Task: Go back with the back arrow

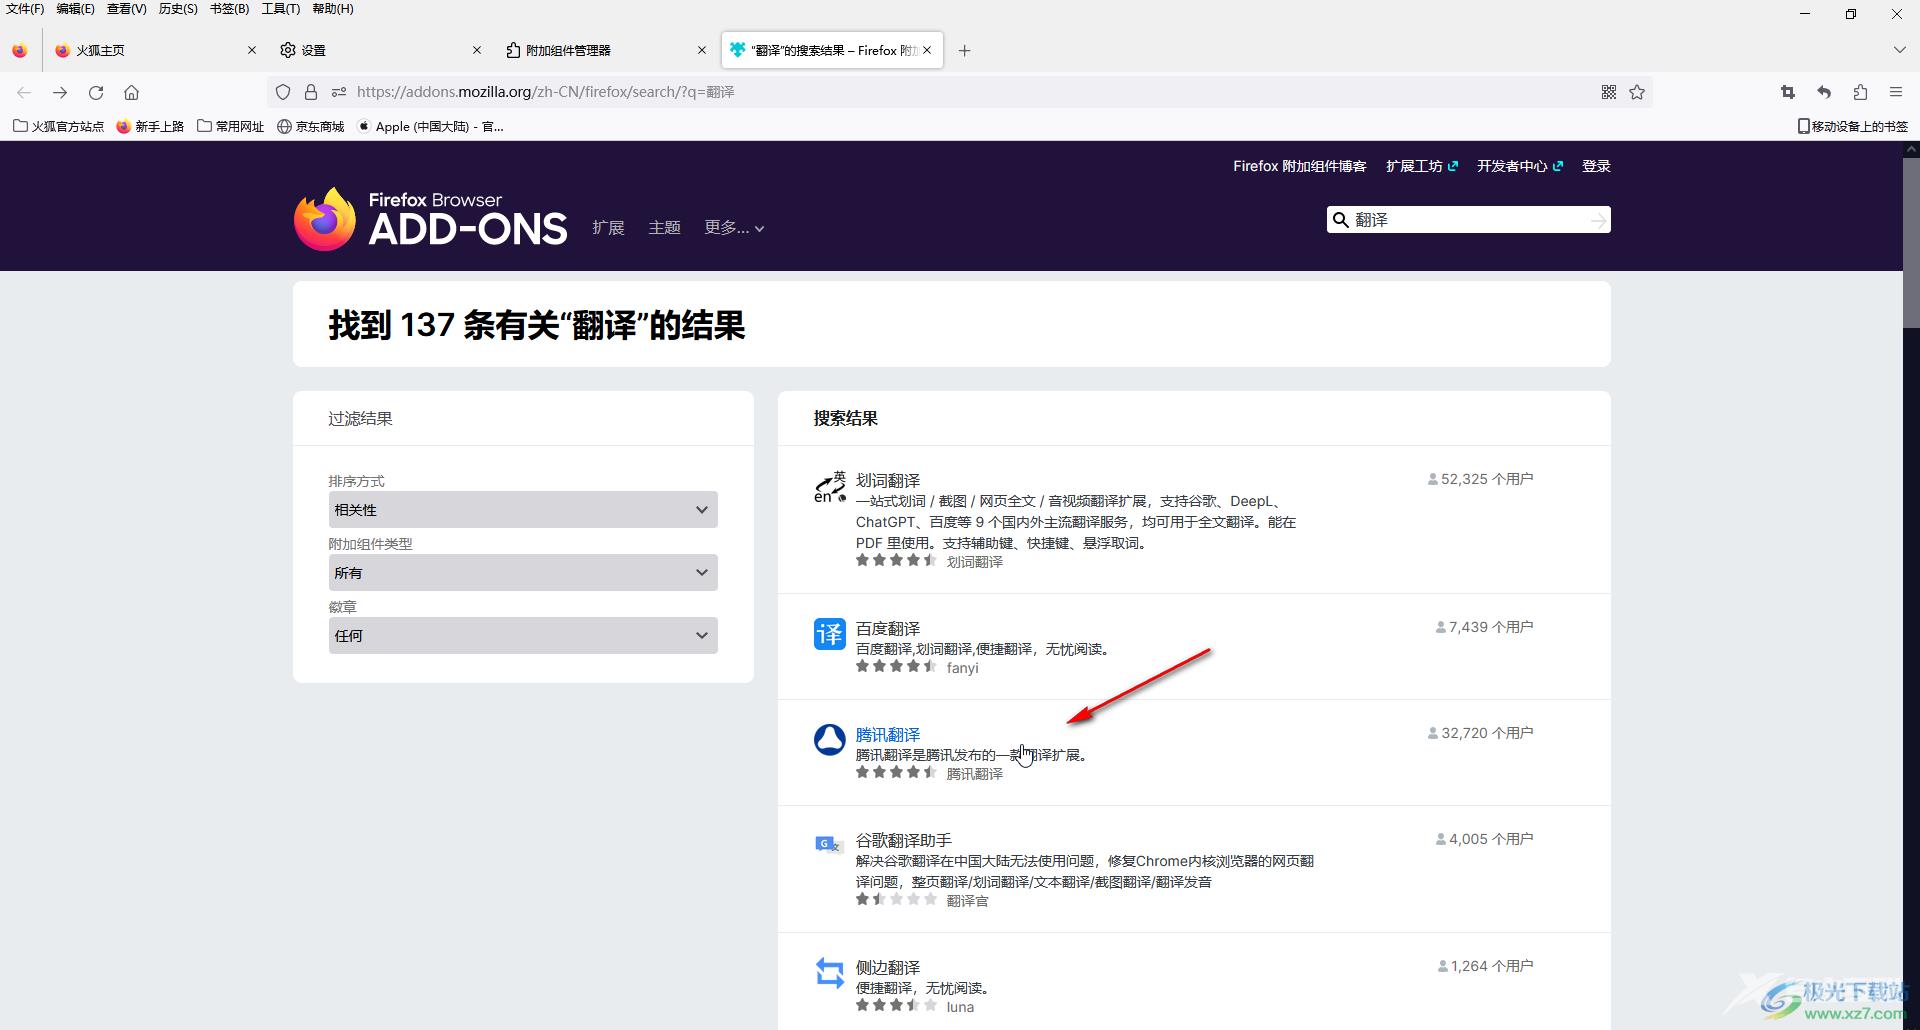Action: pos(24,92)
